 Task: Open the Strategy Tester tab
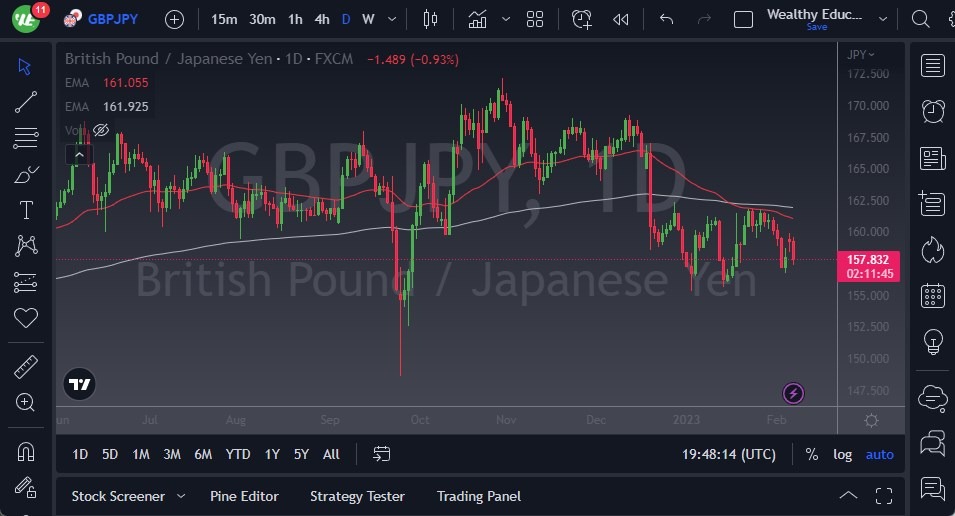coord(357,496)
